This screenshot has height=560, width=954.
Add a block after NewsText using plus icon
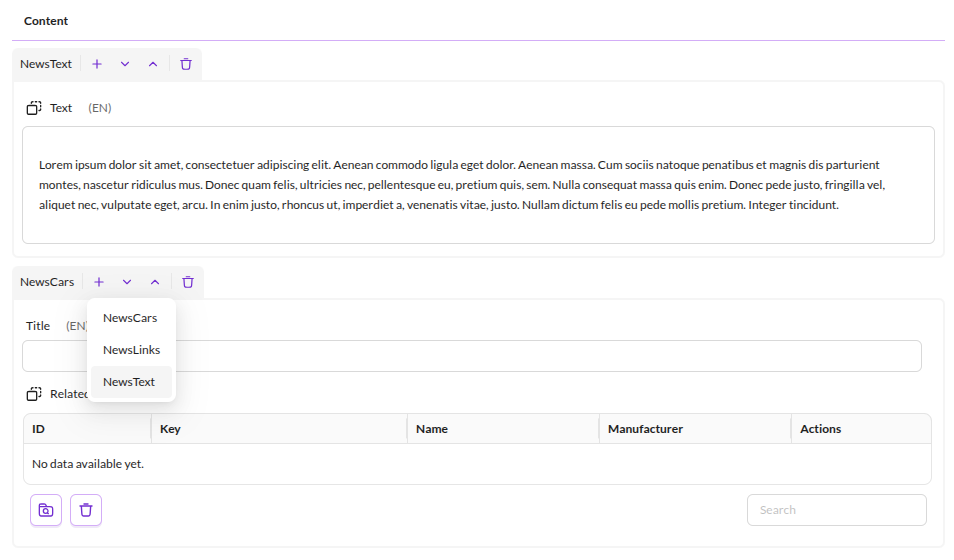(x=97, y=64)
